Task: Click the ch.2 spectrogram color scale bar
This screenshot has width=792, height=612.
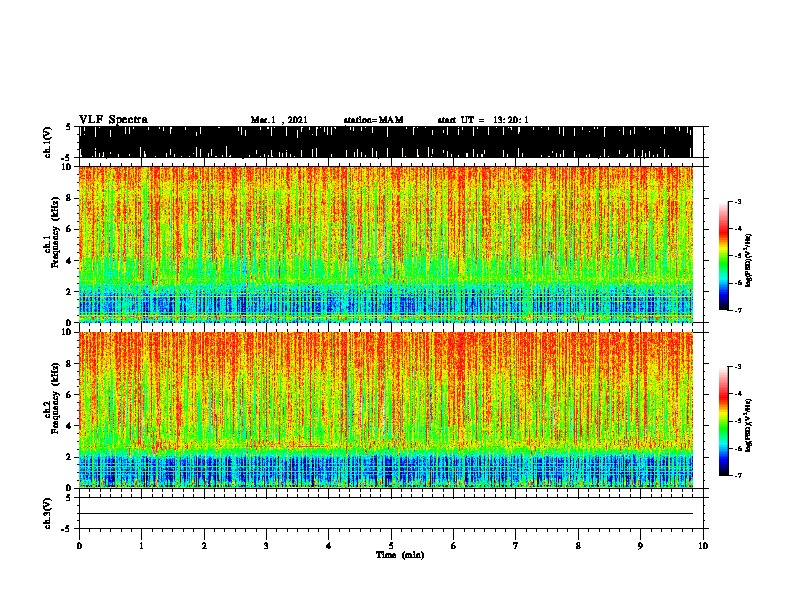Action: (724, 421)
